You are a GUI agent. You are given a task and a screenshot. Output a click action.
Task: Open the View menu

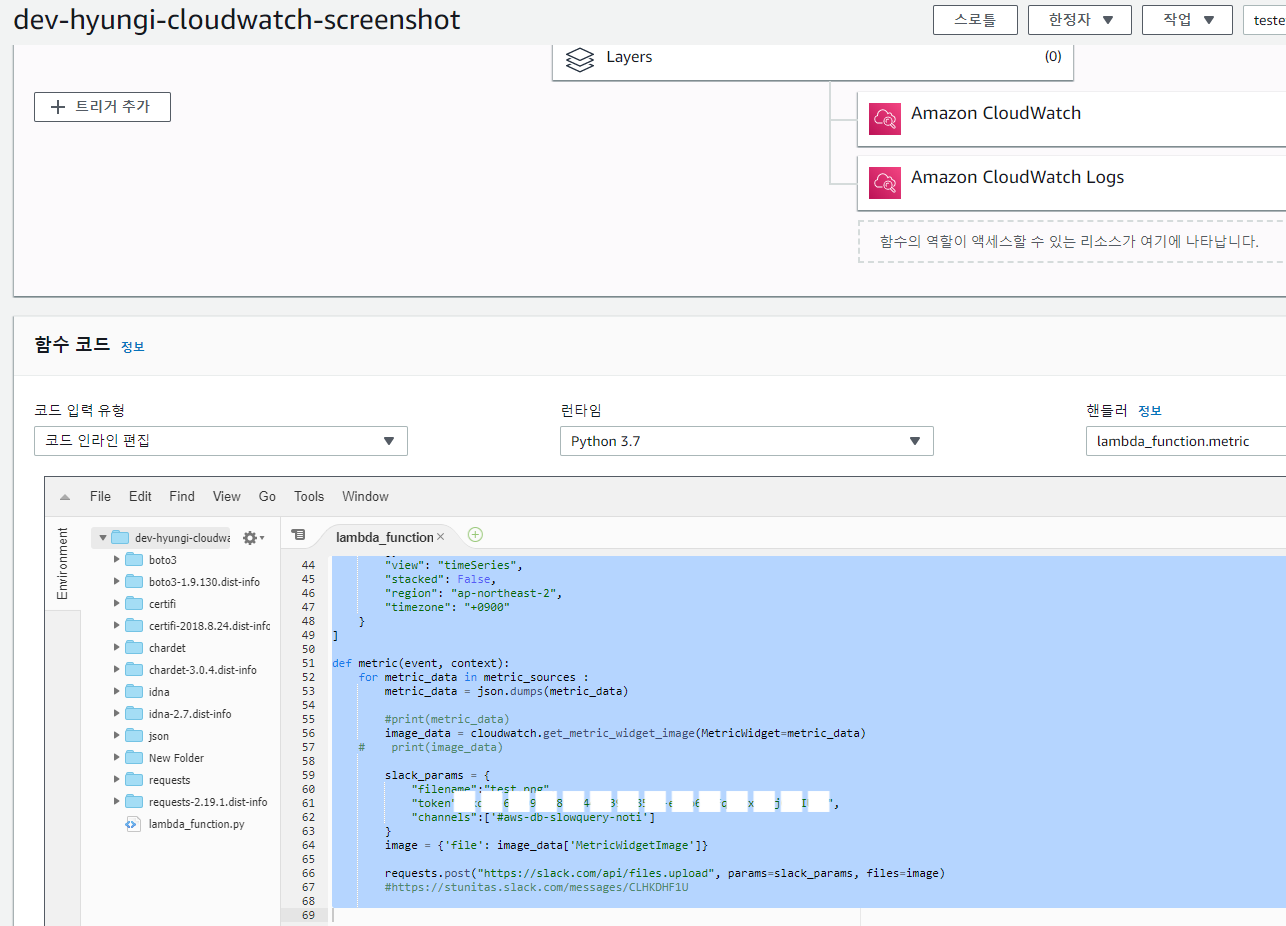pos(227,497)
